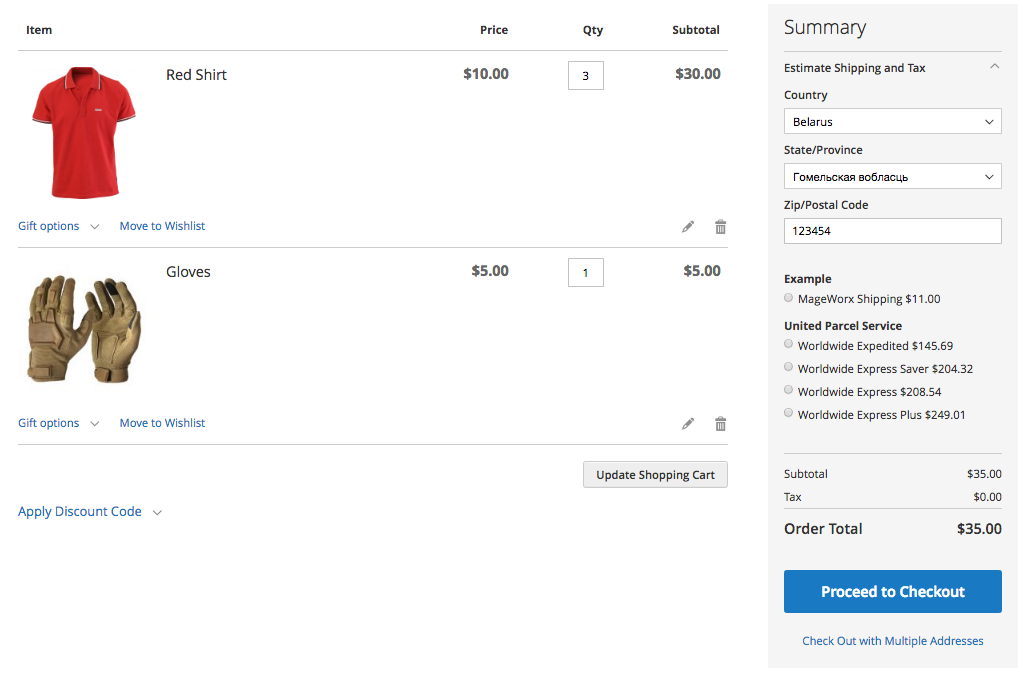
Task: Click Proceed to Checkout button
Action: pos(892,591)
